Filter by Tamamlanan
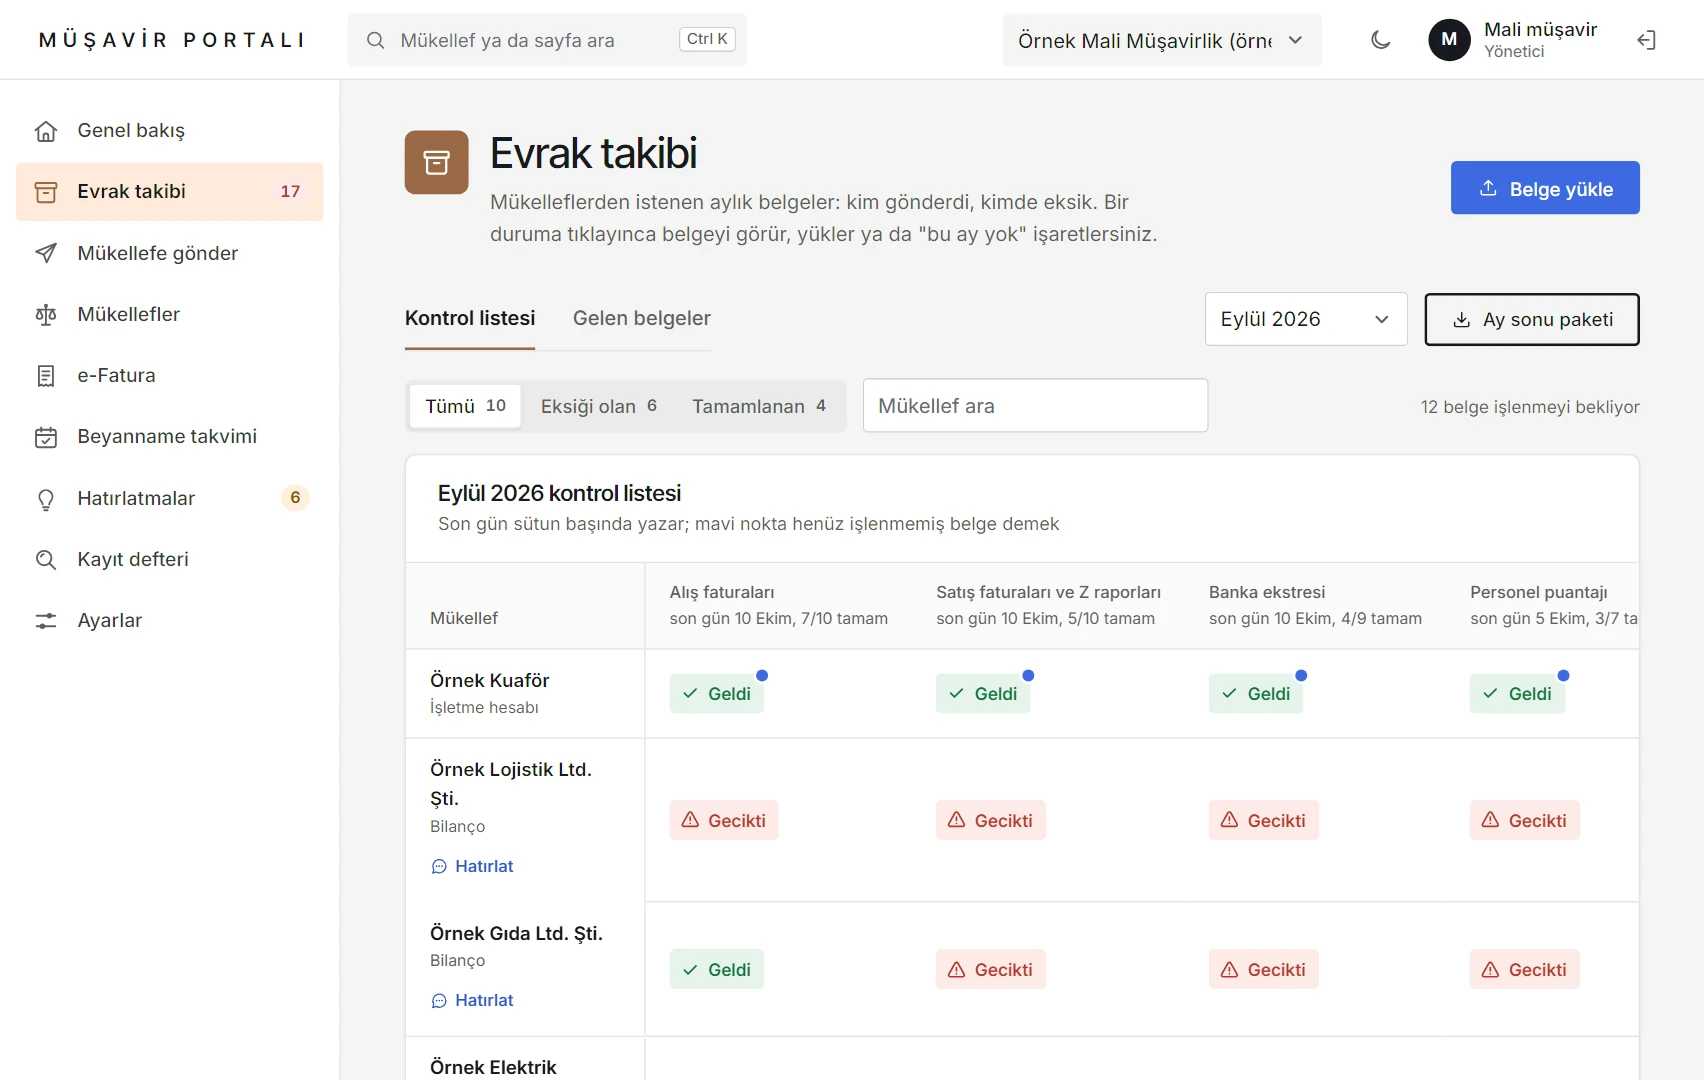 [759, 406]
